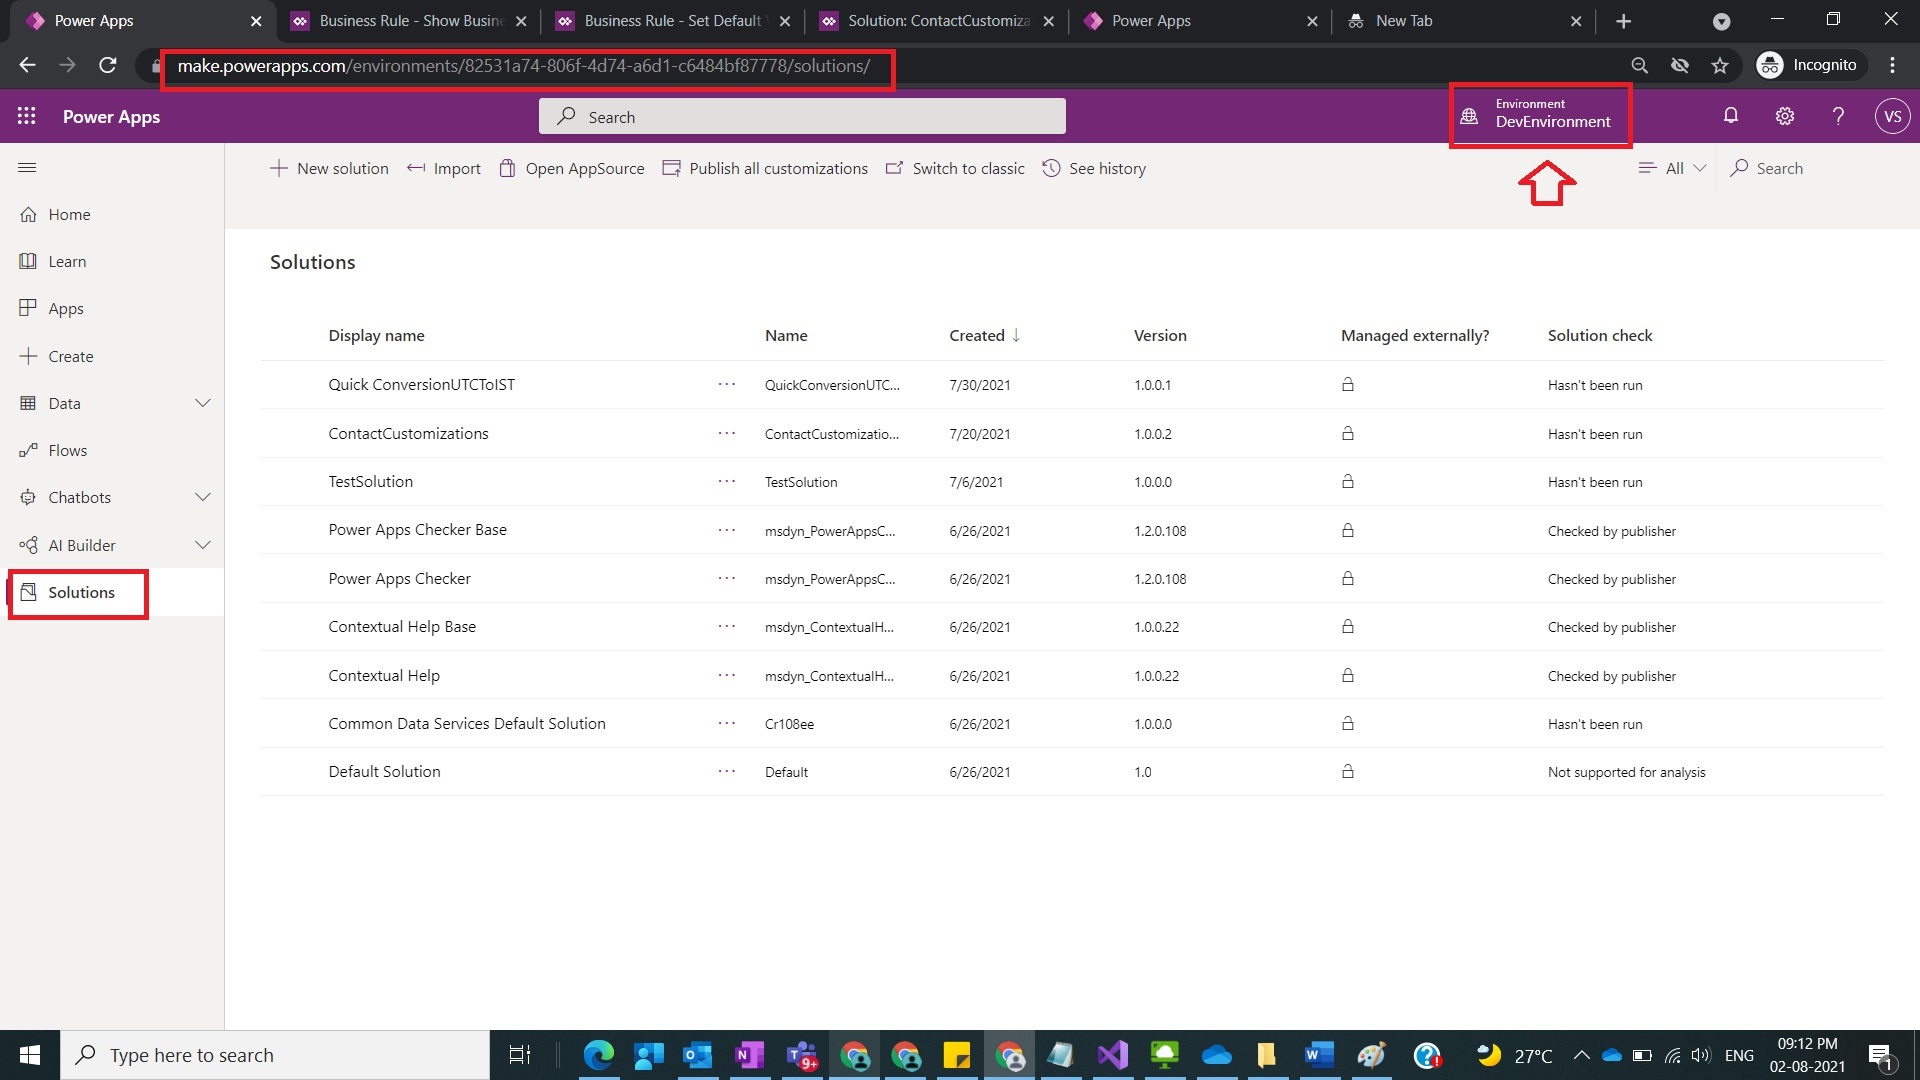Open the notifications bell
Image resolution: width=1920 pixels, height=1080 pixels.
[x=1730, y=116]
